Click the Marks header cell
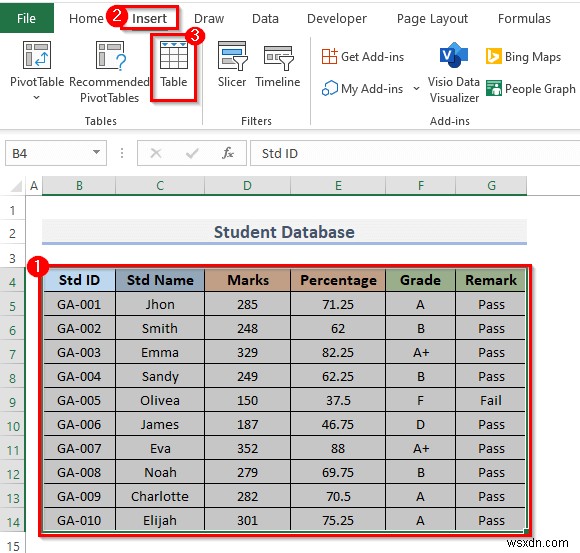This screenshot has height=553, width=580. pos(247,280)
